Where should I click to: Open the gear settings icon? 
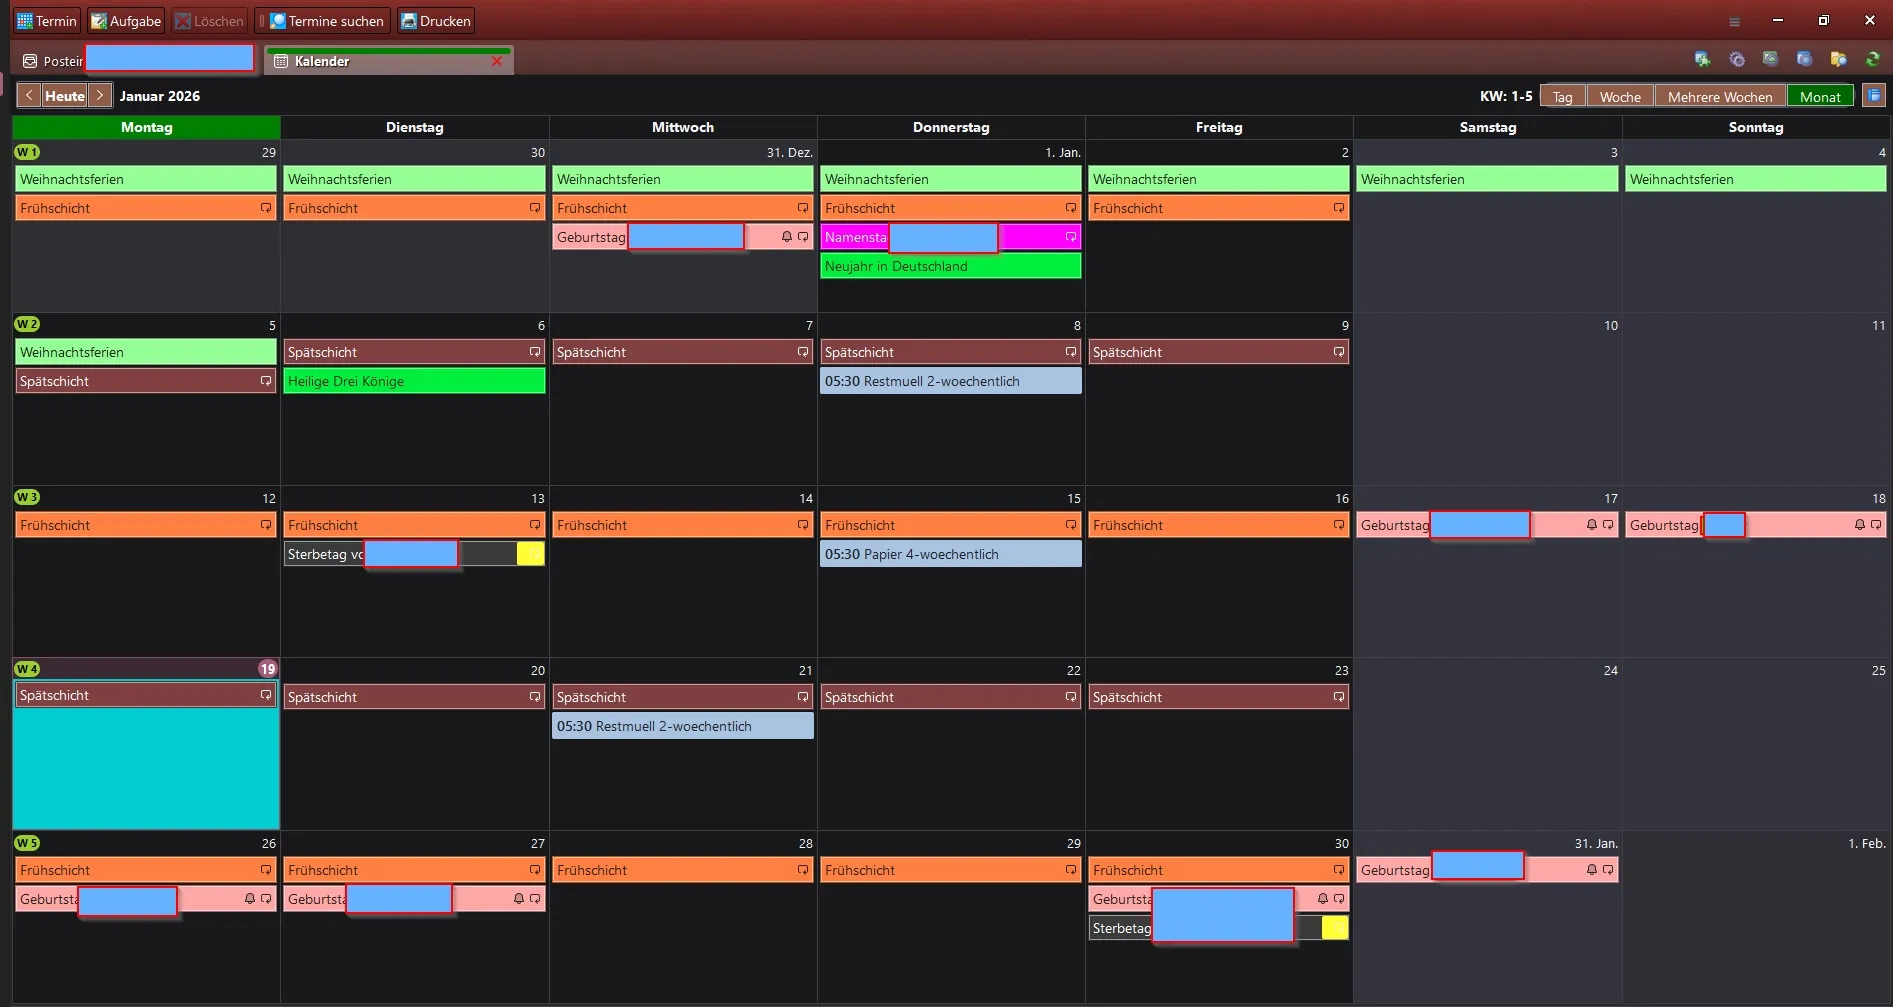pos(1737,60)
